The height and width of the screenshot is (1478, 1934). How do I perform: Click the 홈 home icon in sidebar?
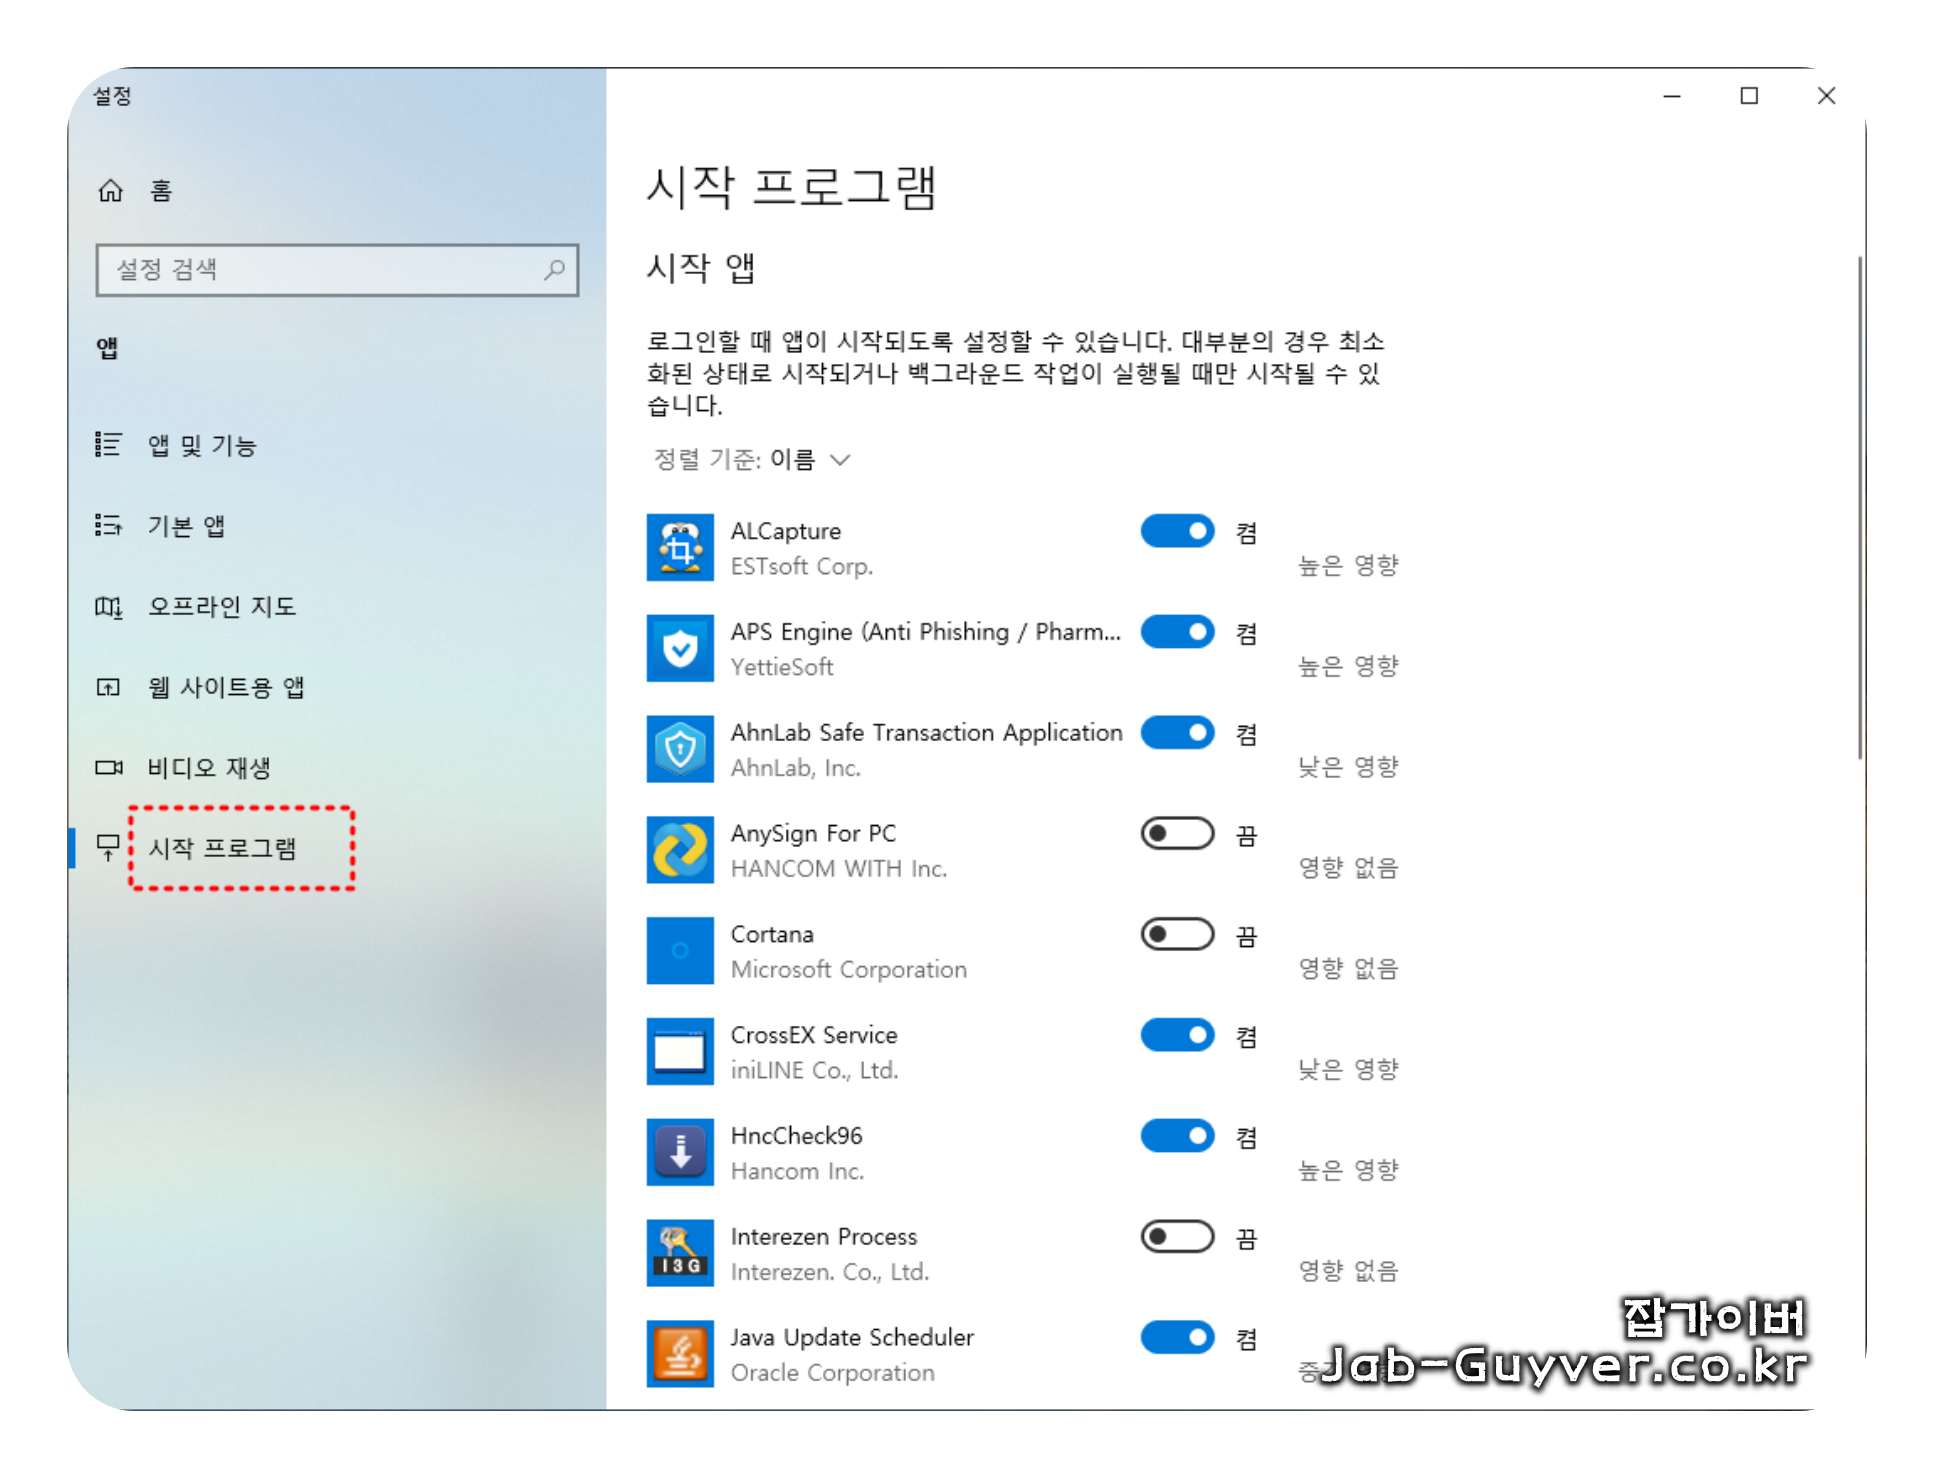110,189
